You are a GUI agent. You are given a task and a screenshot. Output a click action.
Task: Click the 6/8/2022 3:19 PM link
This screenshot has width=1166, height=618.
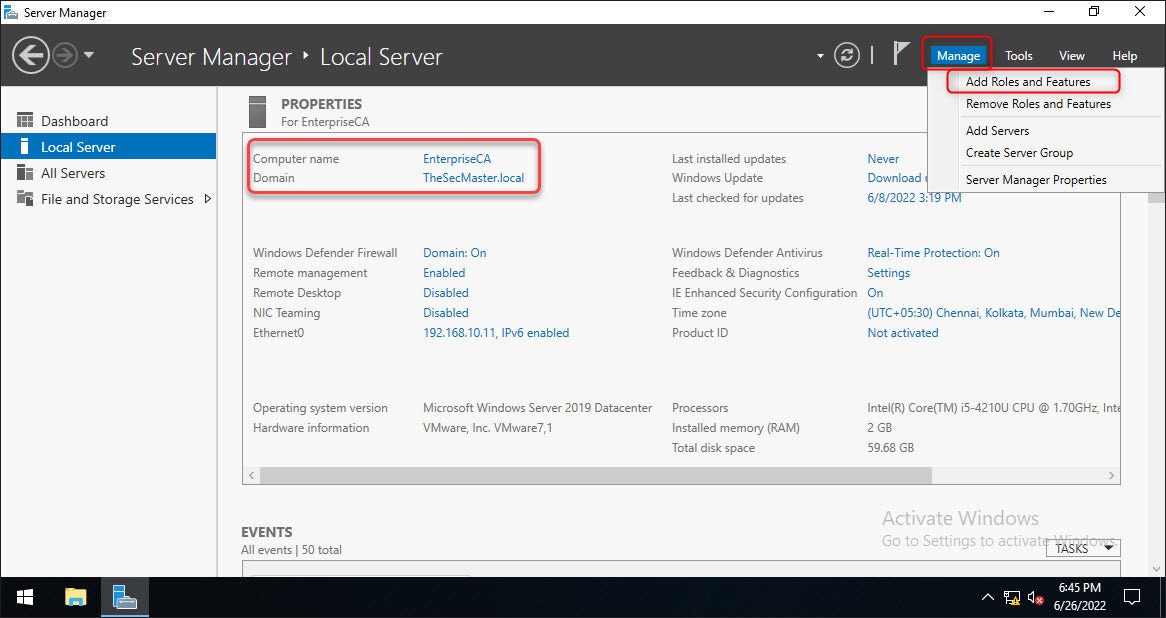[914, 198]
